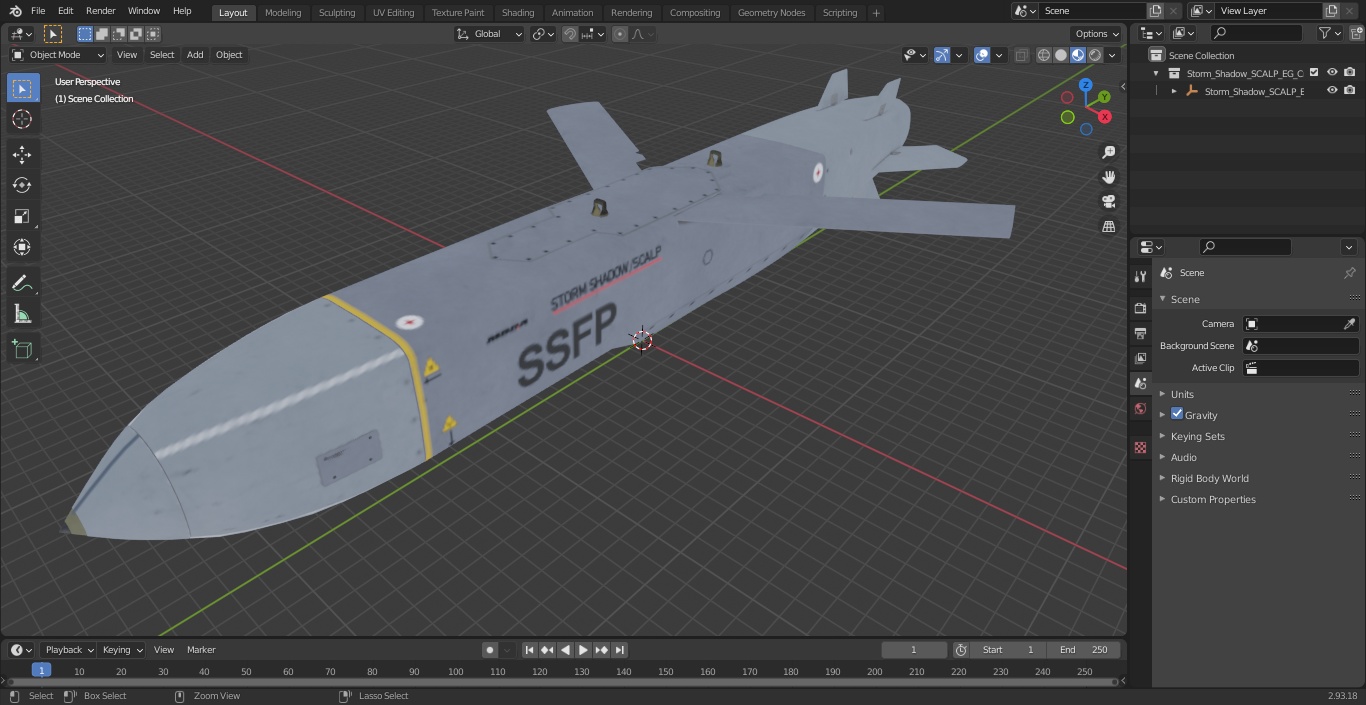Image resolution: width=1366 pixels, height=705 pixels.
Task: Activate the Select Box tool
Action: (x=22, y=88)
